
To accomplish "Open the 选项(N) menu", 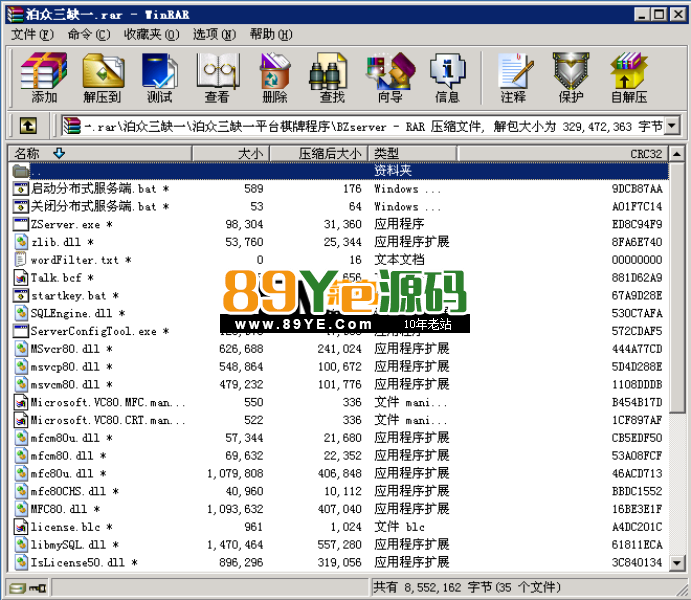I will tap(214, 34).
